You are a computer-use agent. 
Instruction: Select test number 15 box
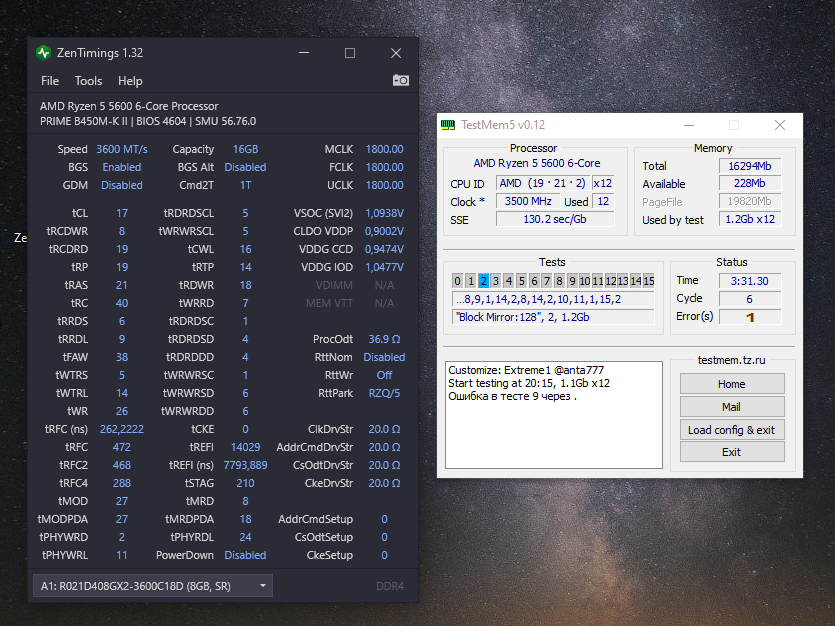[649, 281]
